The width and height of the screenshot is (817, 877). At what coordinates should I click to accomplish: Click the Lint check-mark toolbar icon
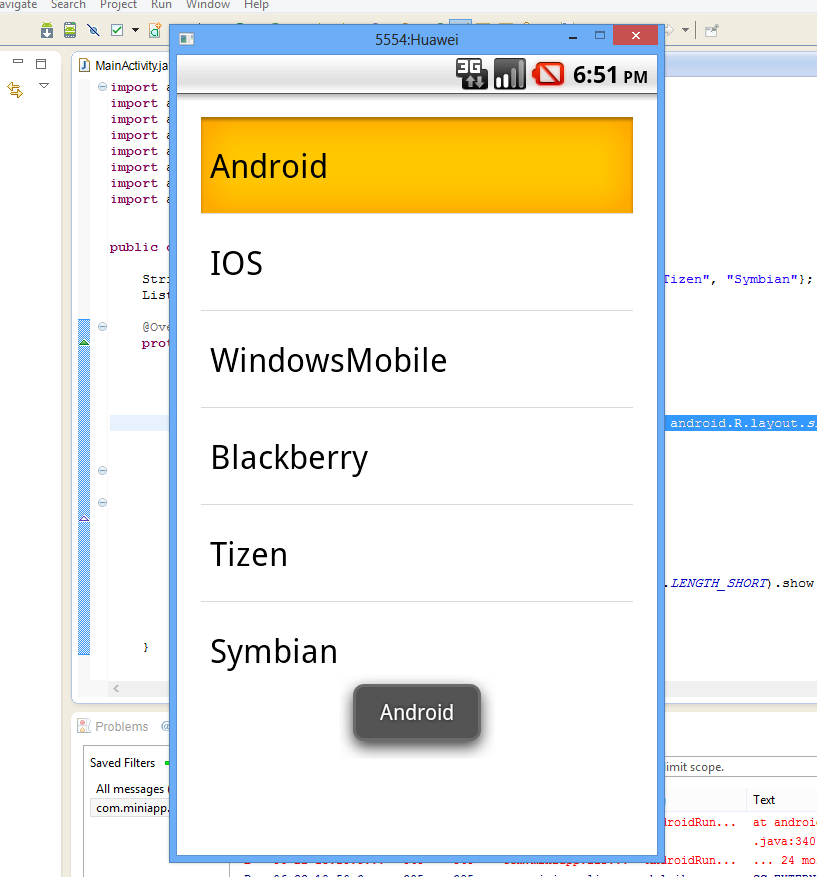pos(117,30)
